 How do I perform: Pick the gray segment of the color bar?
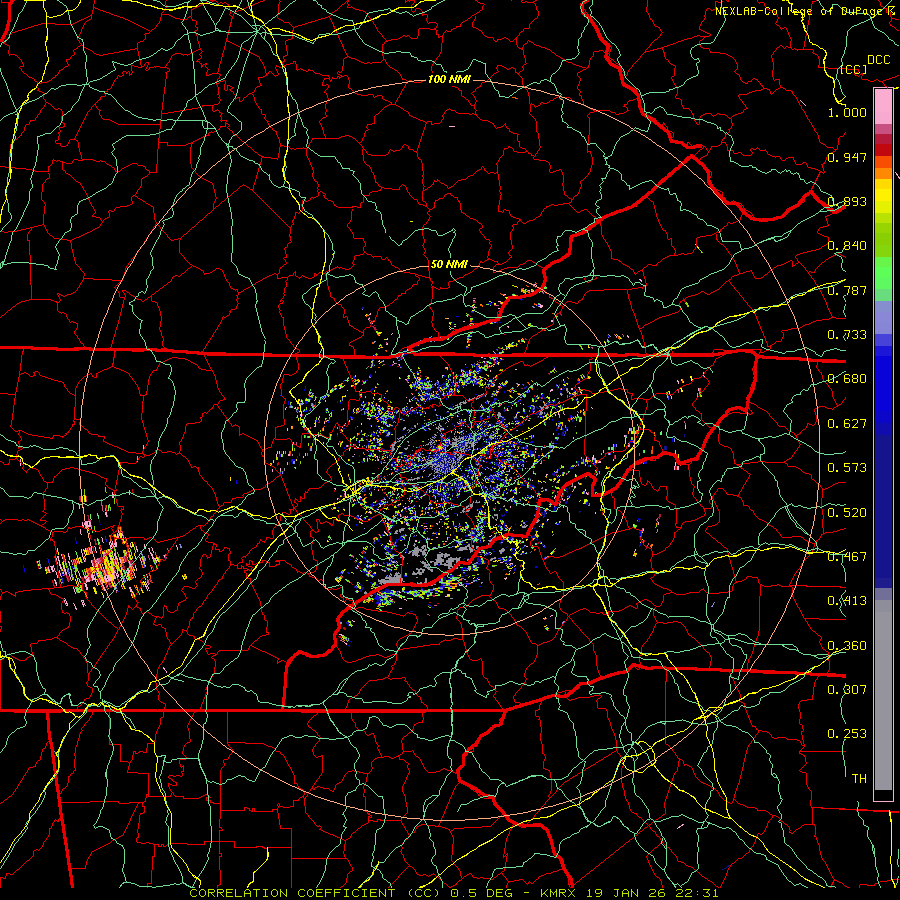click(x=883, y=695)
